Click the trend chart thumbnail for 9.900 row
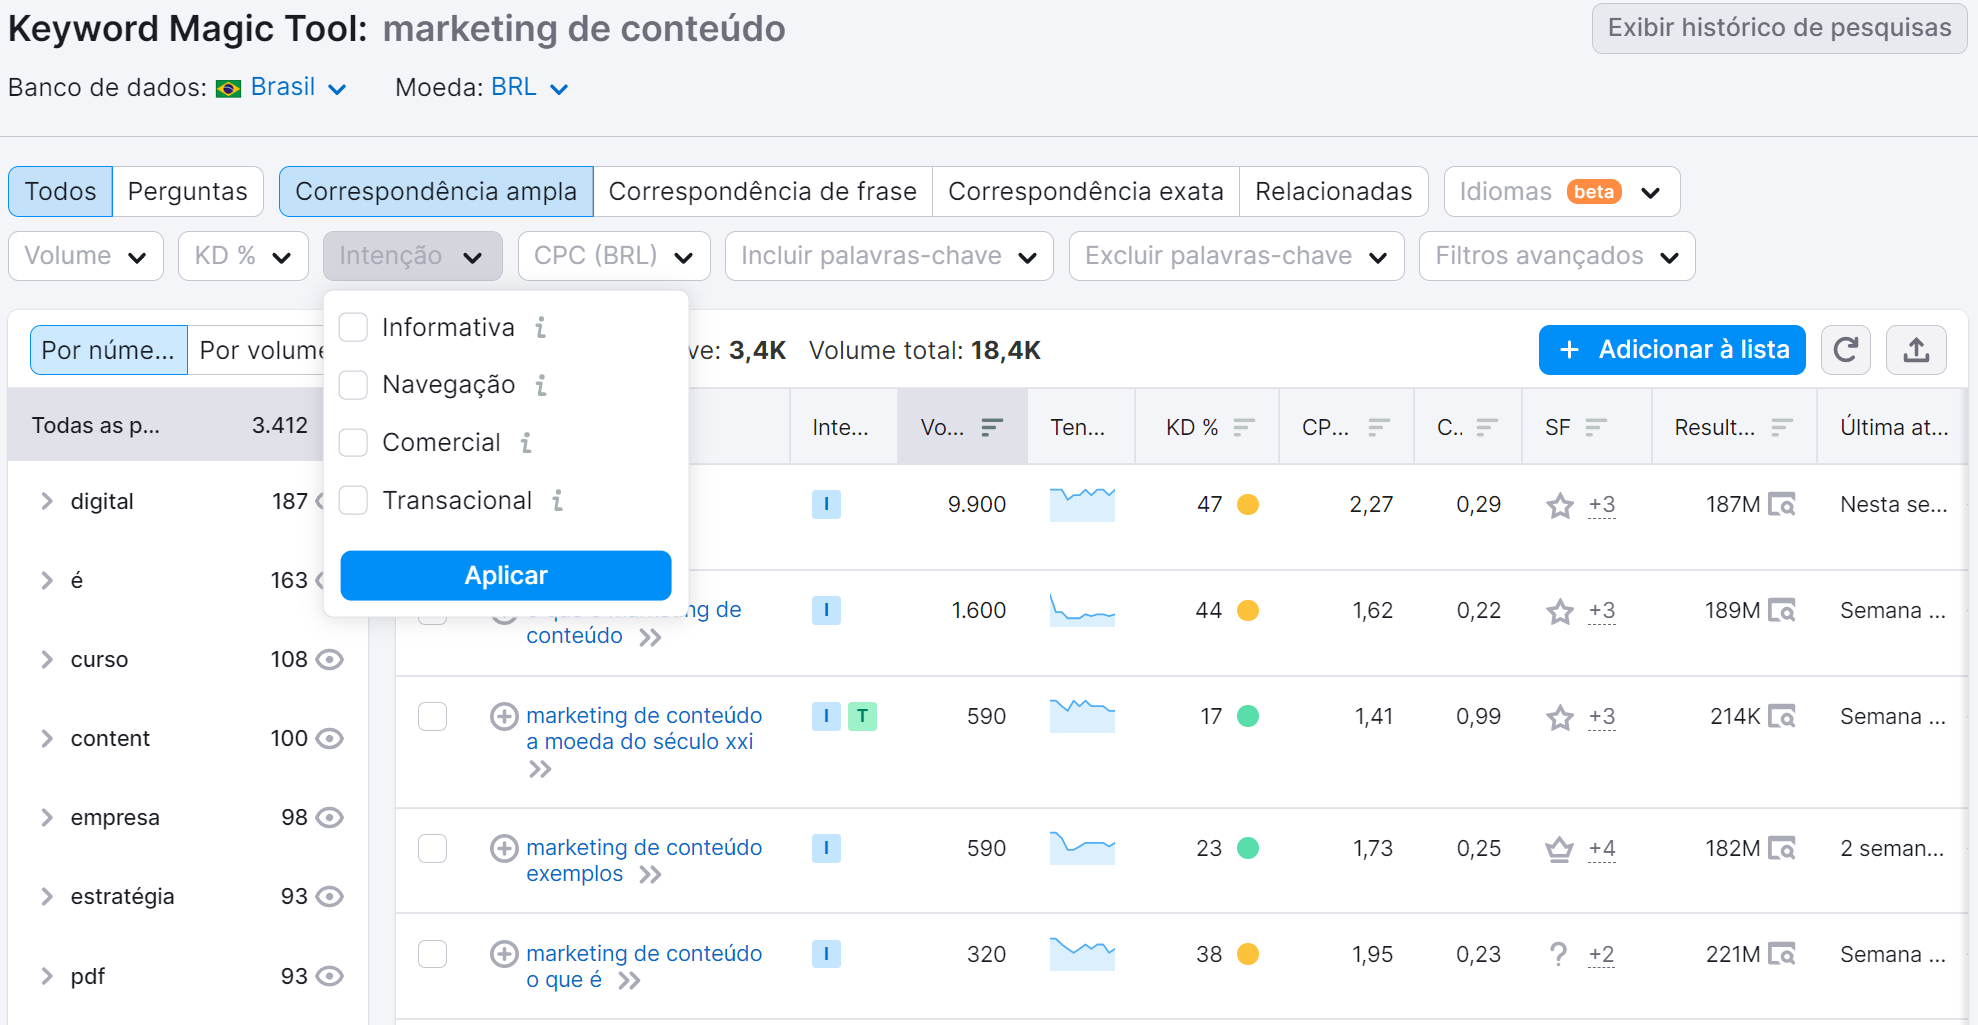1978x1025 pixels. coord(1081,504)
